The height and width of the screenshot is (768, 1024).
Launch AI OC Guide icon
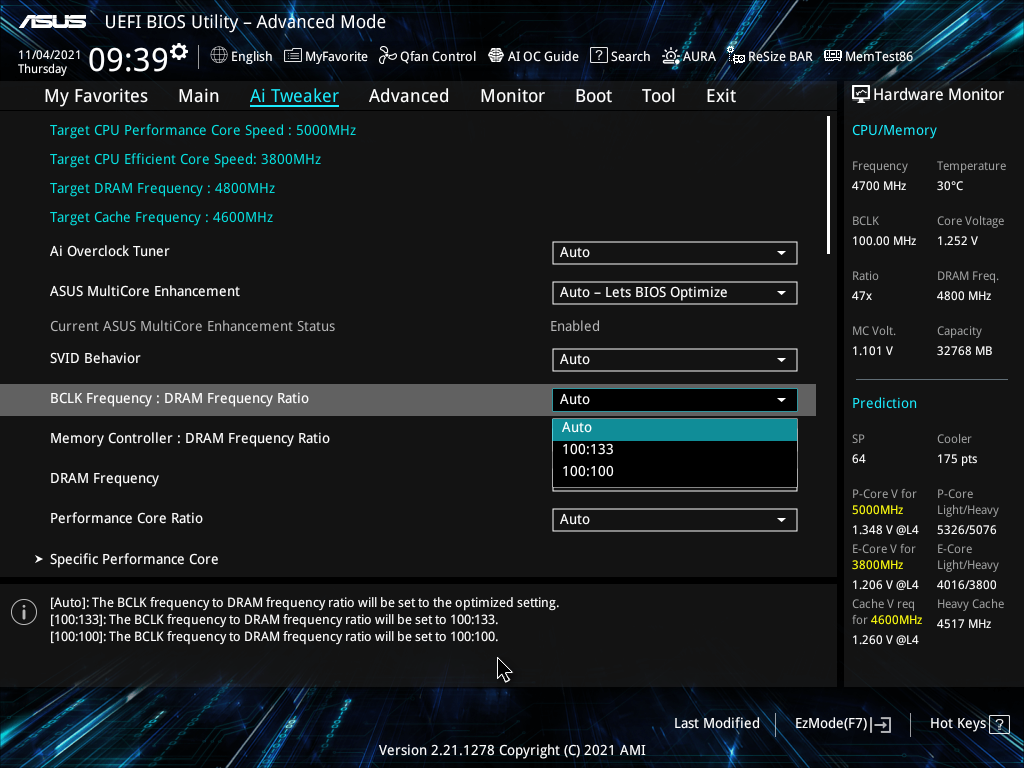[x=496, y=56]
